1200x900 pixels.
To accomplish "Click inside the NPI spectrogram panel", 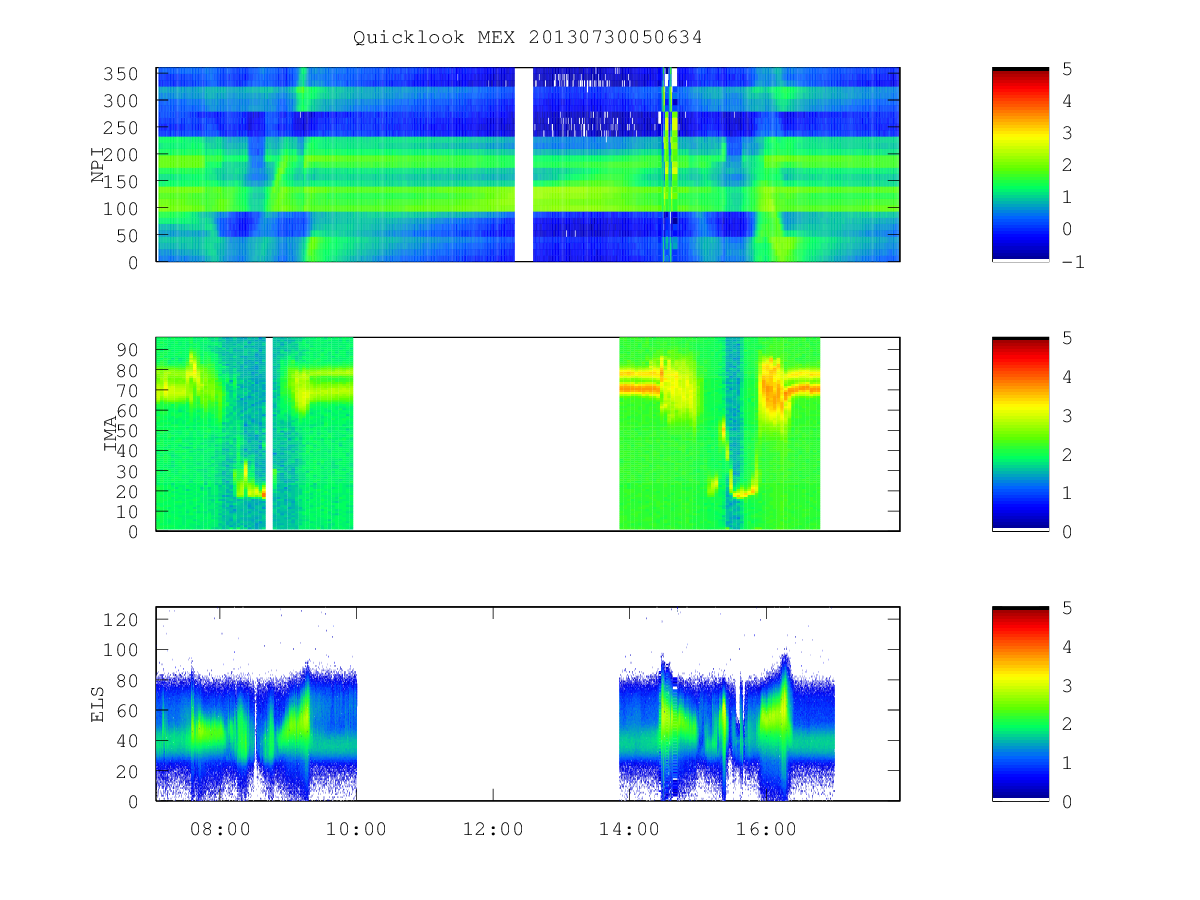I will [528, 165].
